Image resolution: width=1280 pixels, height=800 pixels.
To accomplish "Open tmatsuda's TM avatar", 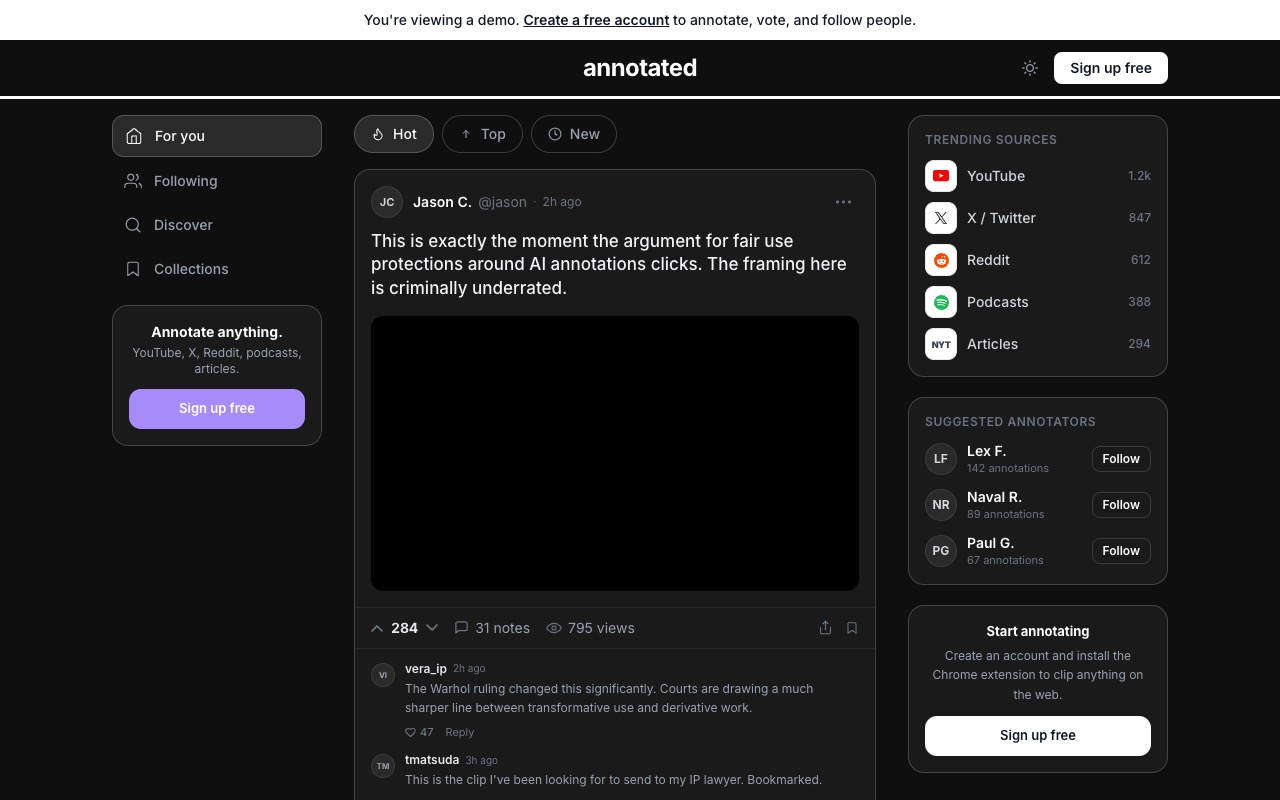I will pos(383,766).
